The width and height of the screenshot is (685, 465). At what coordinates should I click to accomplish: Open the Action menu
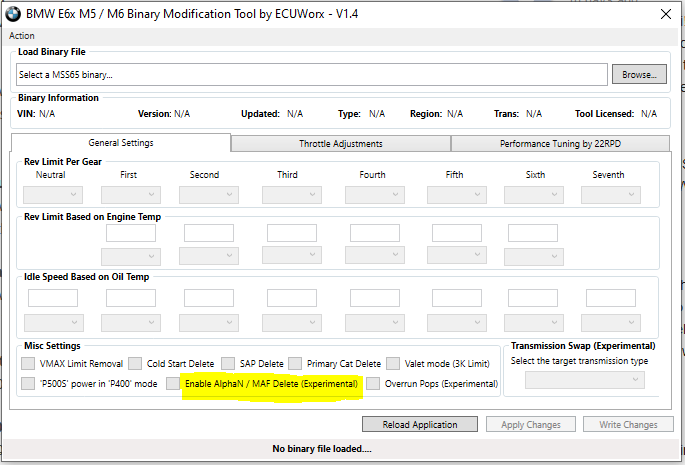pyautogui.click(x=21, y=36)
